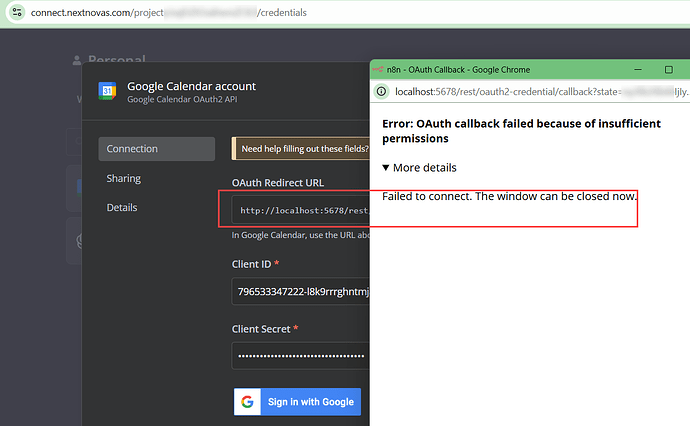The image size is (690, 426).
Task: Click the n8n favicon in popup title bar
Action: 378,70
